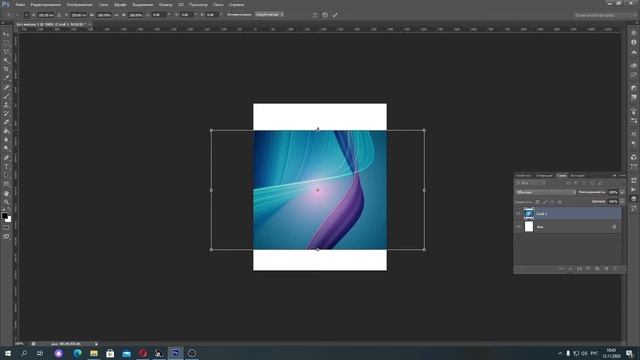Viewport: 640px width, 360px height.
Task: Toggle lock all on layer
Action: (x=560, y=202)
